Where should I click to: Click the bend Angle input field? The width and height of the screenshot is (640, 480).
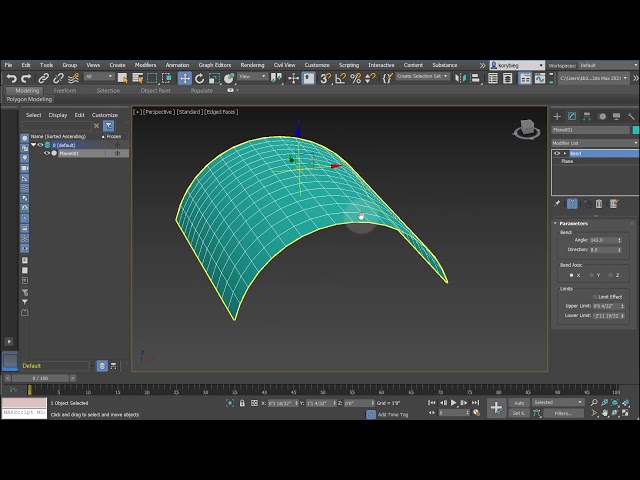click(603, 240)
